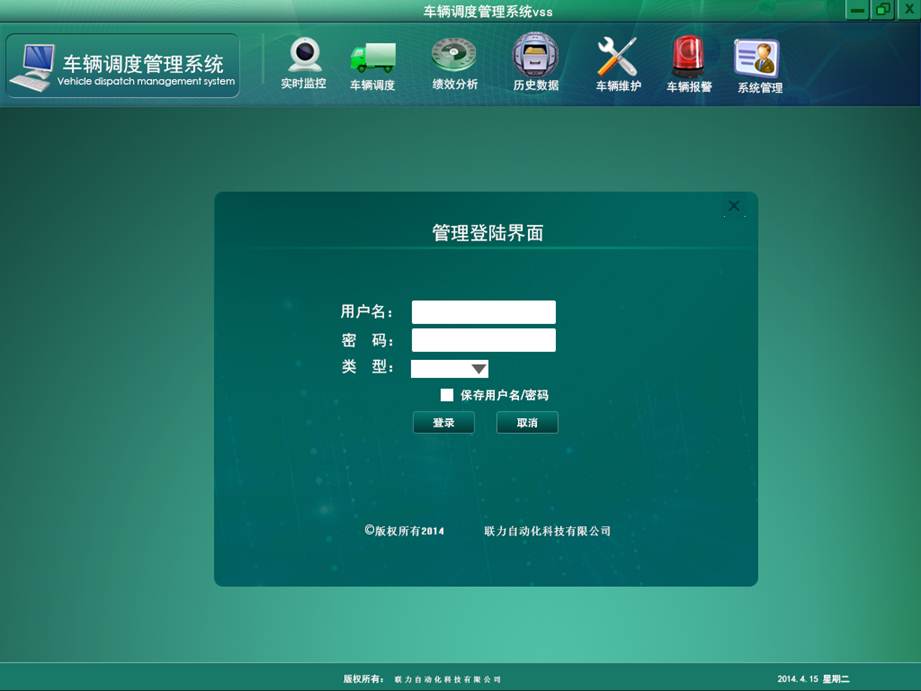Enable the 保存用户名/密码 checkbox
This screenshot has width=921, height=691.
coord(447,395)
